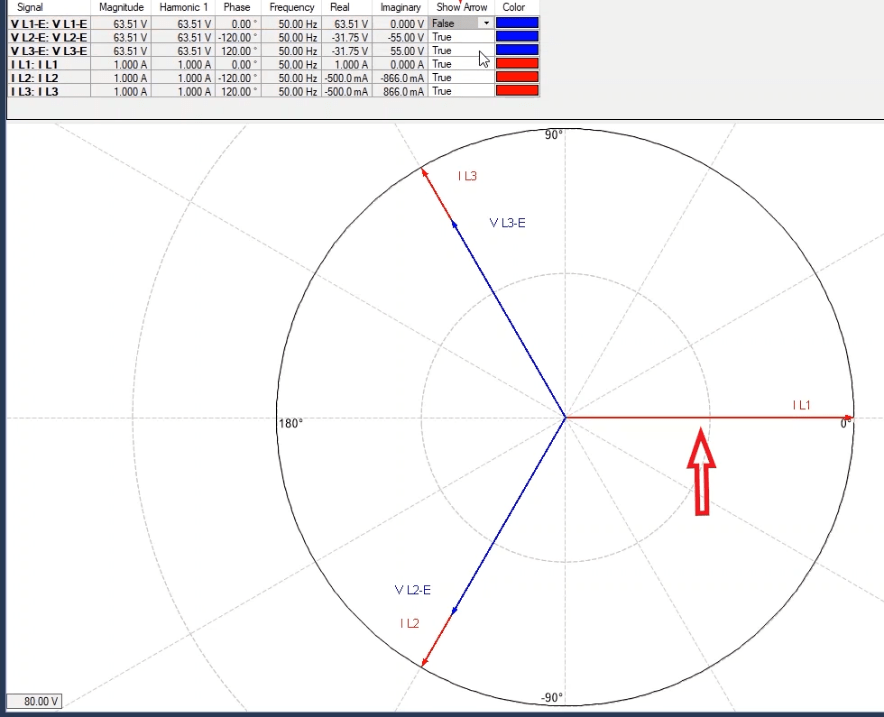This screenshot has width=884, height=717.
Task: Click the Show Arrow cell for I L1
Action: click(x=461, y=64)
